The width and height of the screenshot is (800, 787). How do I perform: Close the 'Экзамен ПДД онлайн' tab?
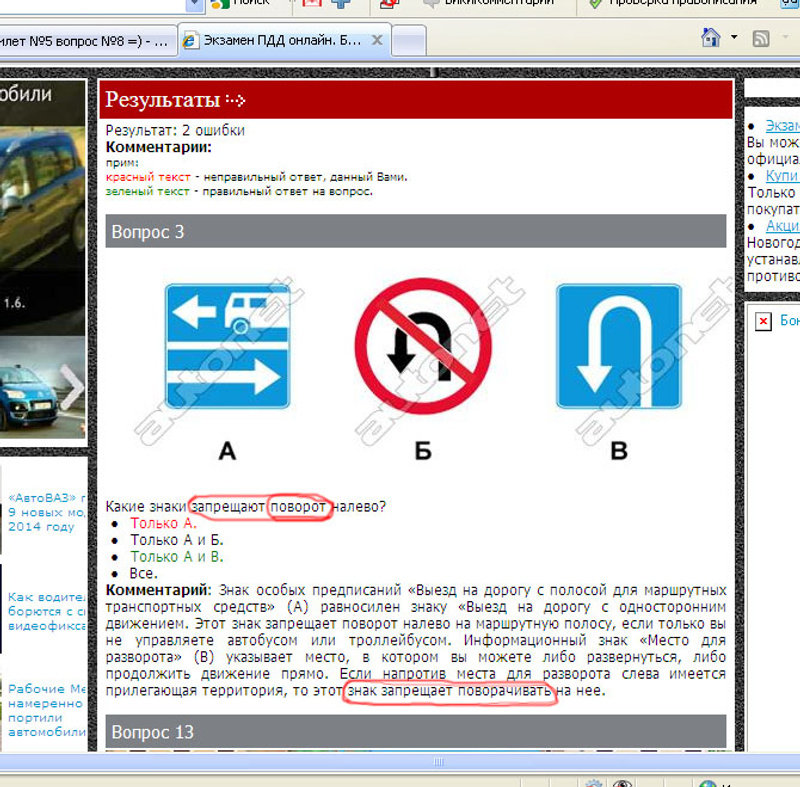coord(377,40)
